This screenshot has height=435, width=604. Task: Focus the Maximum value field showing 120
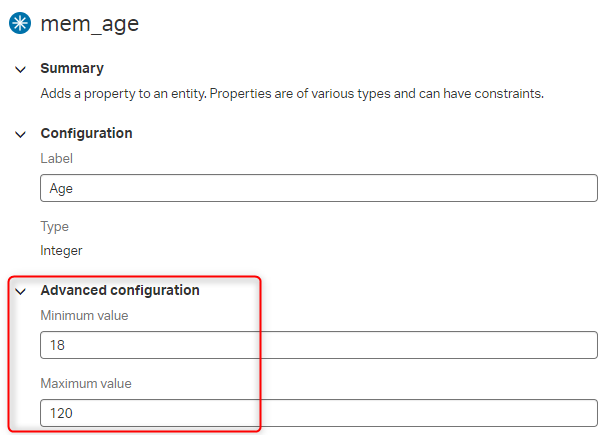tap(319, 413)
